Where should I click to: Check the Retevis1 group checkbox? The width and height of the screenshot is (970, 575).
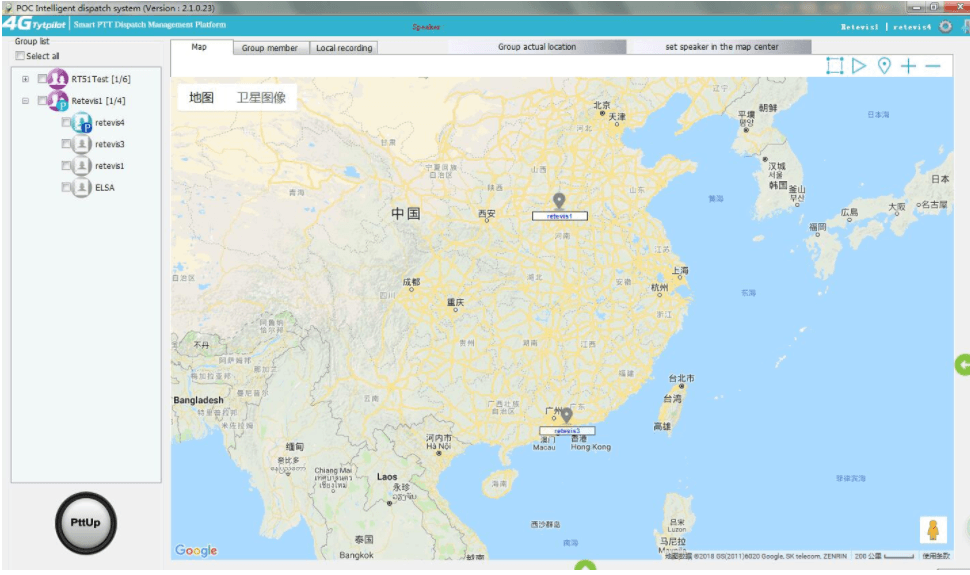(x=42, y=100)
